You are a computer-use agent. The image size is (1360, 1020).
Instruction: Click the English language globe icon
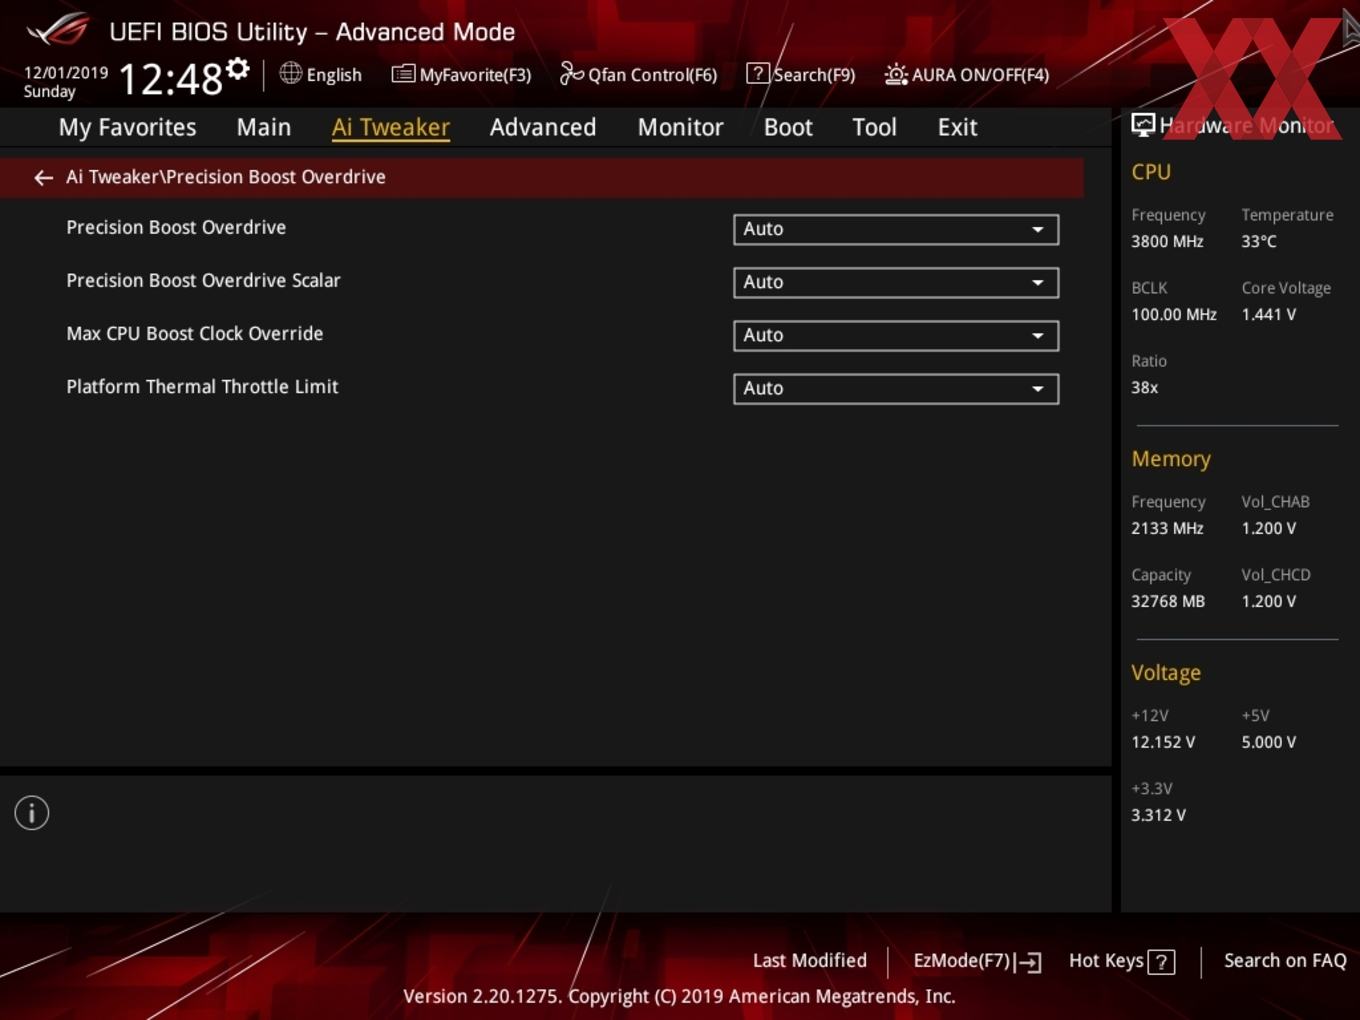290,73
